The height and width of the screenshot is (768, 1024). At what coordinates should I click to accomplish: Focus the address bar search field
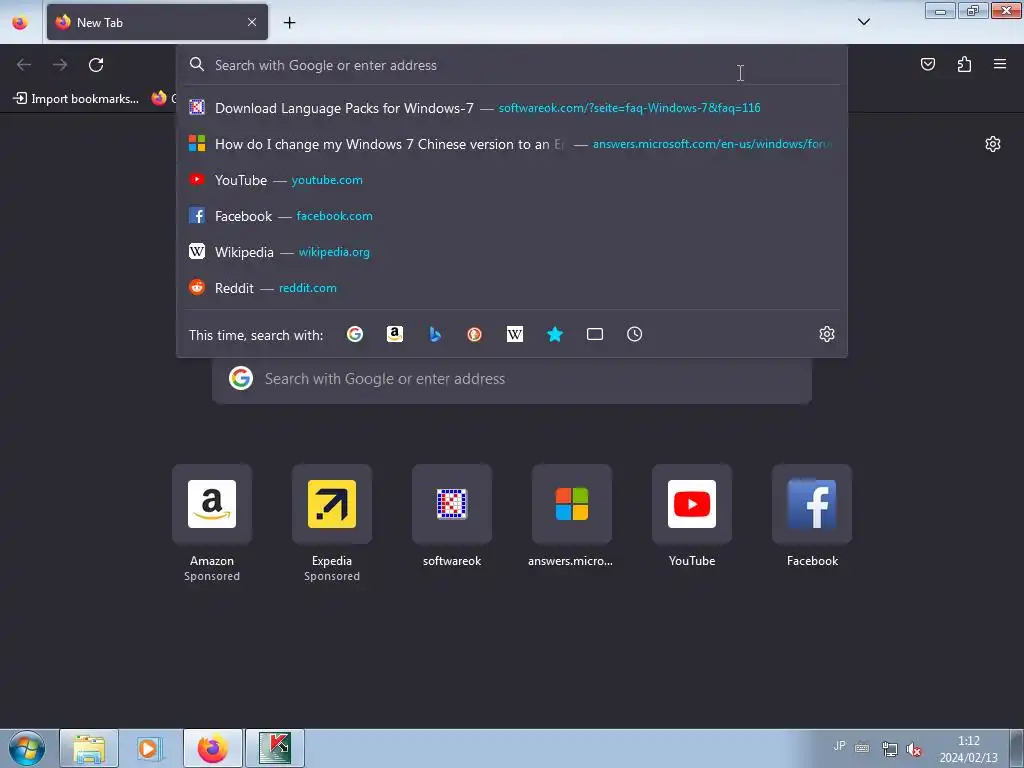(511, 65)
